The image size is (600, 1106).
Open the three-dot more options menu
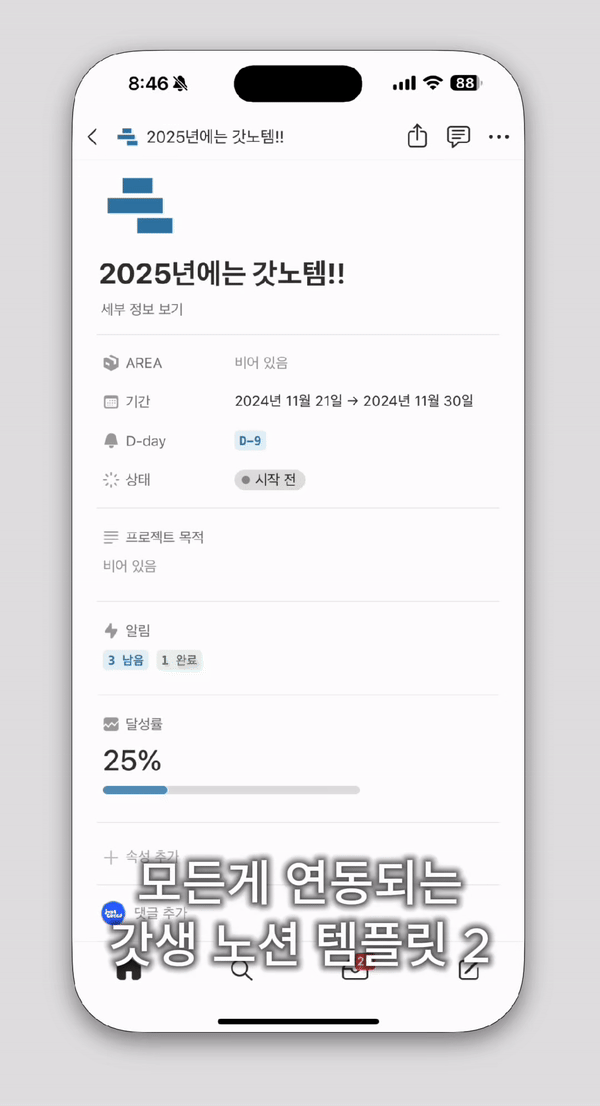click(499, 137)
